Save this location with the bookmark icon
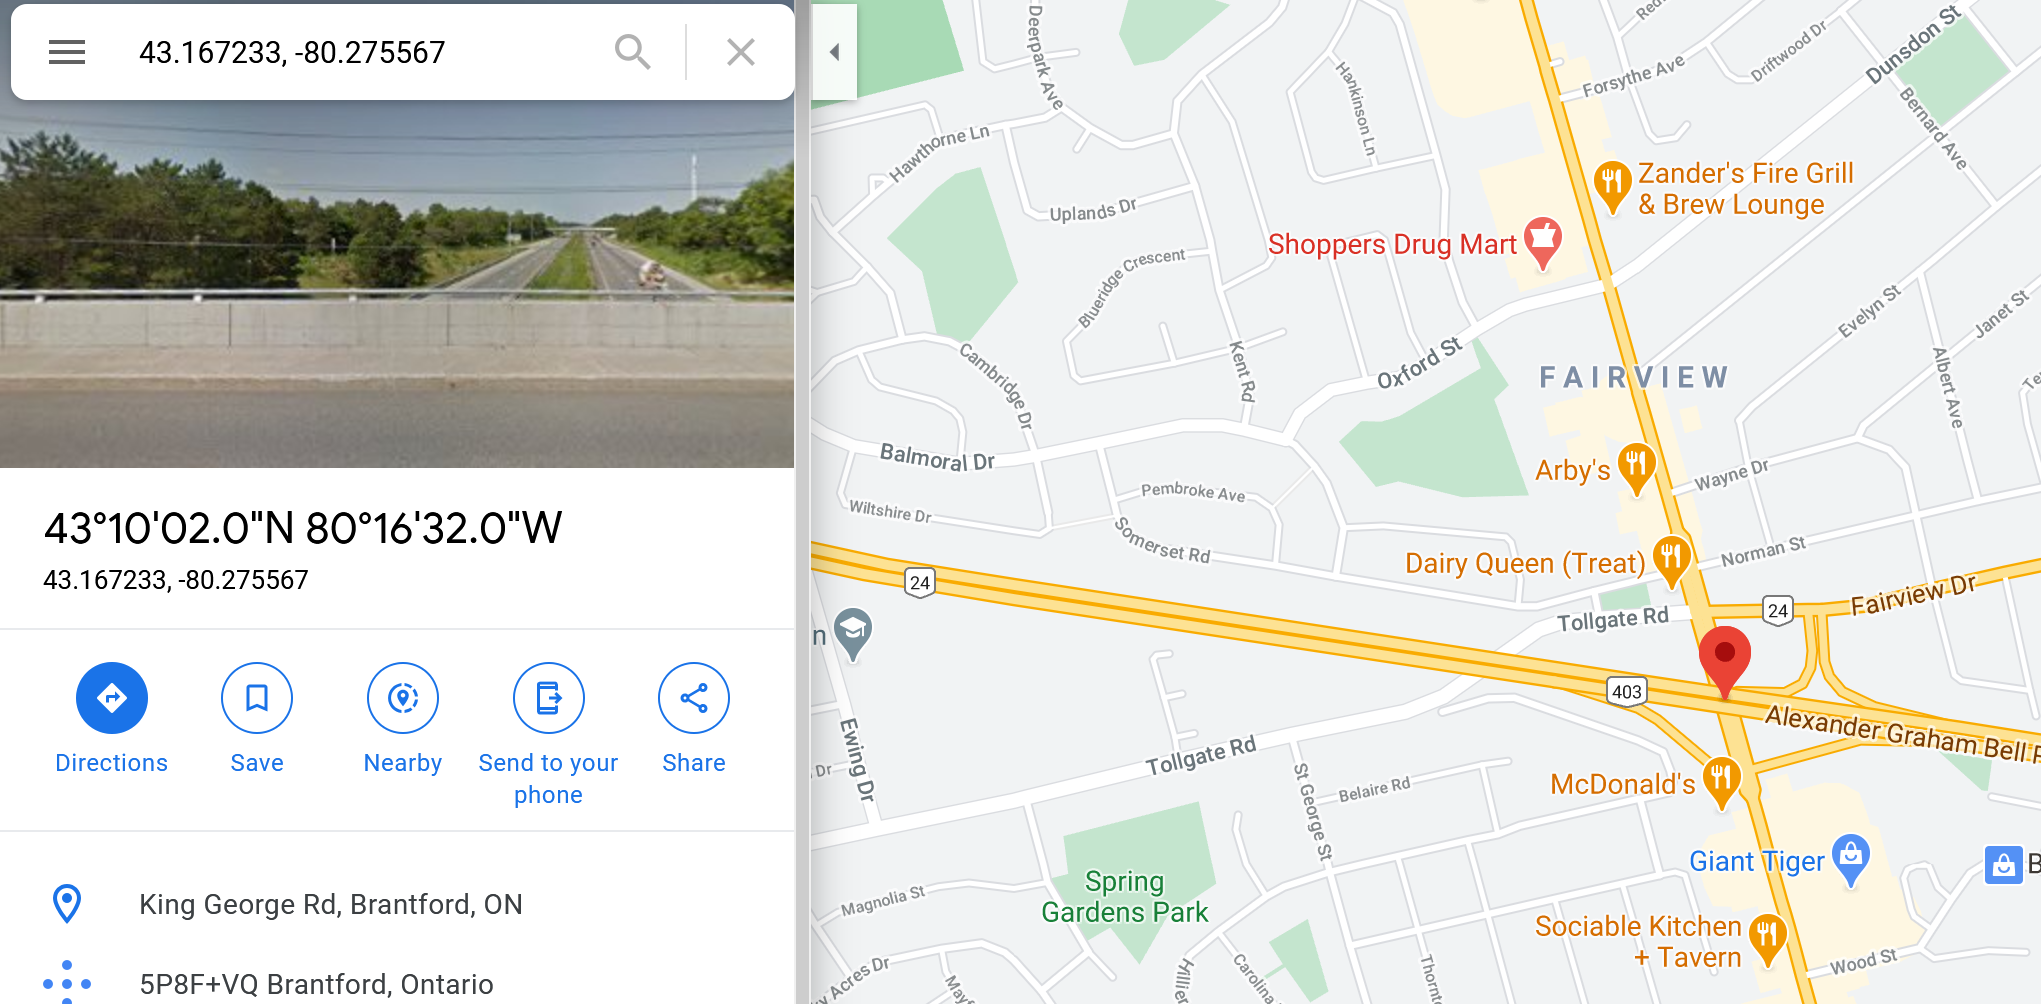2041x1004 pixels. click(x=257, y=698)
